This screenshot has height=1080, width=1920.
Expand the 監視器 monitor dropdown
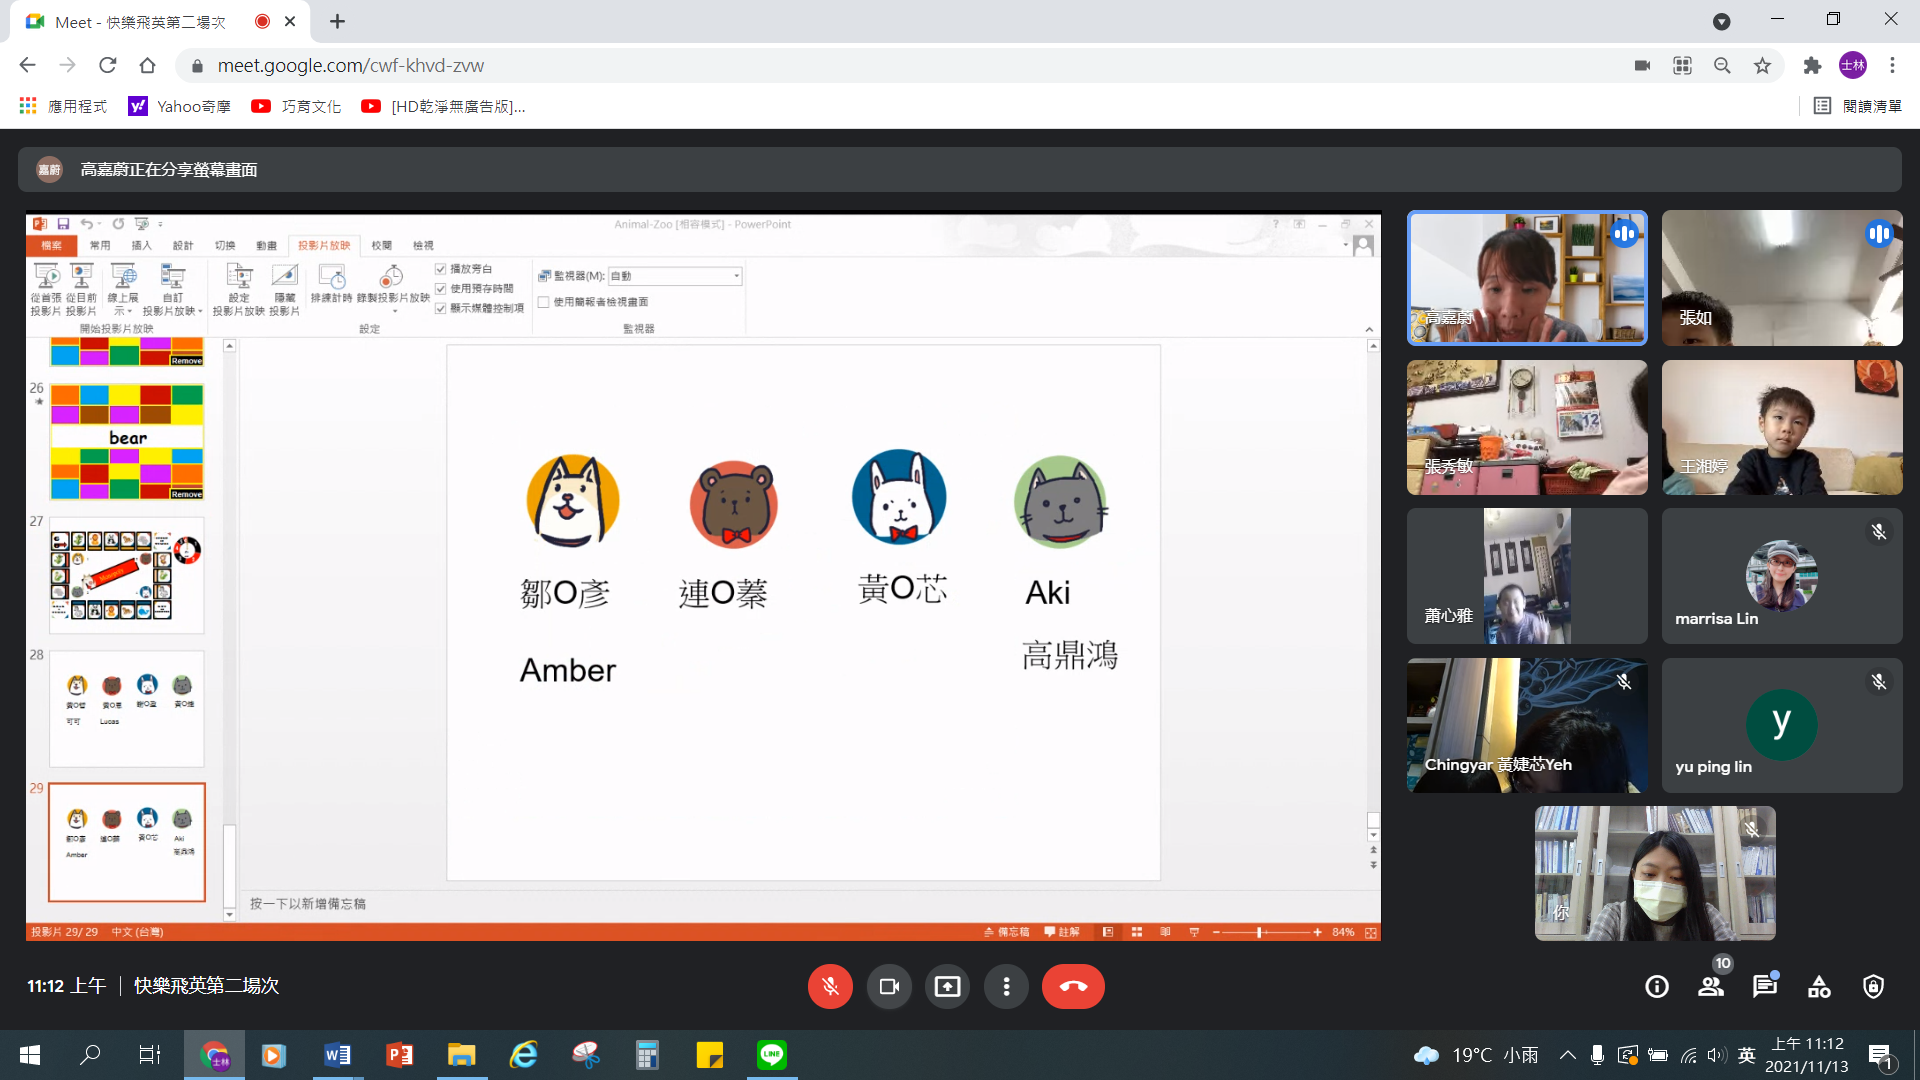click(x=737, y=276)
